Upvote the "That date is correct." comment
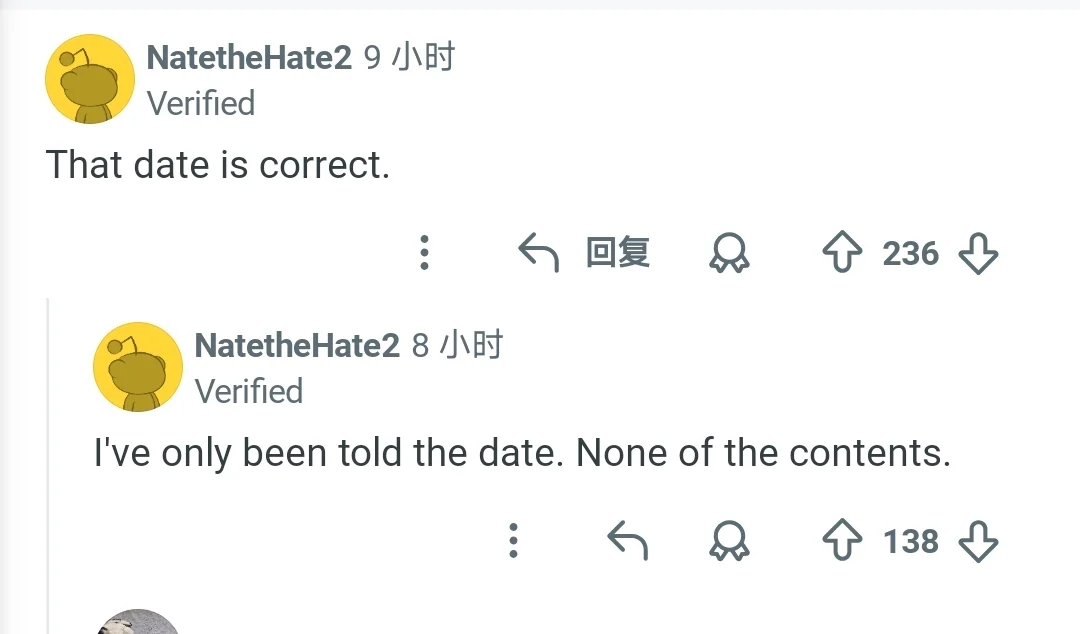This screenshot has height=634, width=1080. tap(842, 254)
